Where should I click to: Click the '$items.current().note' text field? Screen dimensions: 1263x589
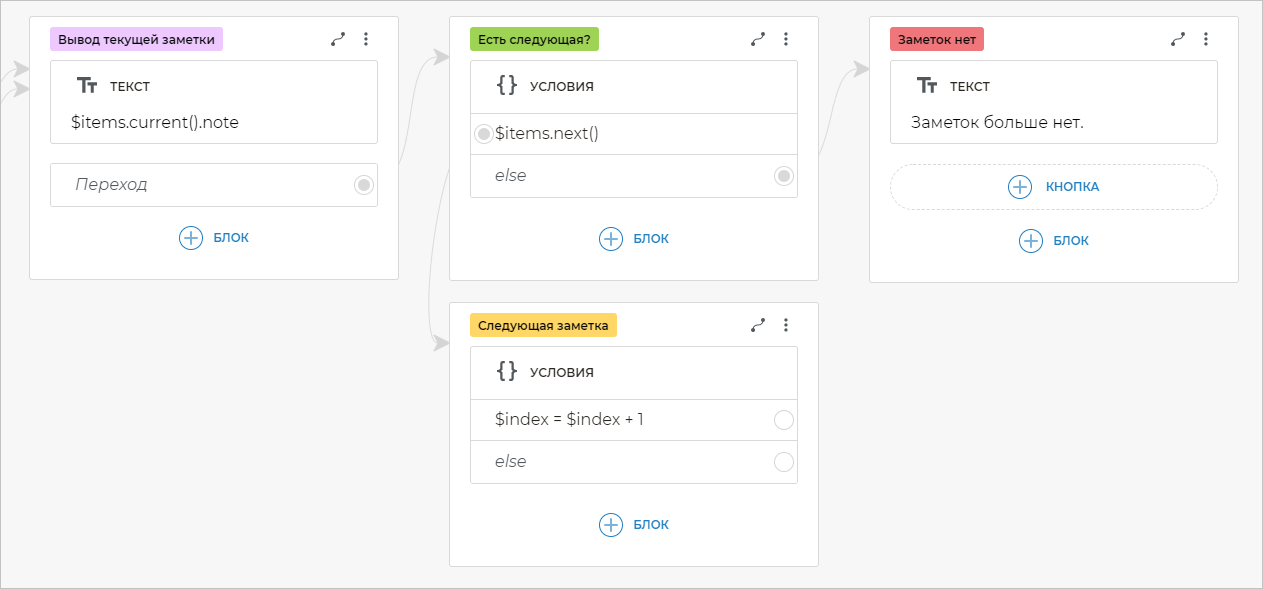(155, 123)
